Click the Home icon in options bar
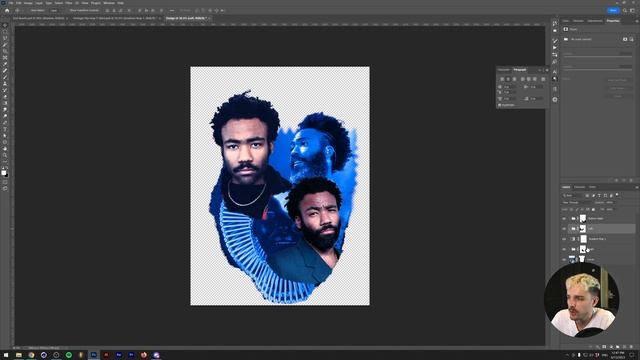640x360 pixels. point(7,11)
